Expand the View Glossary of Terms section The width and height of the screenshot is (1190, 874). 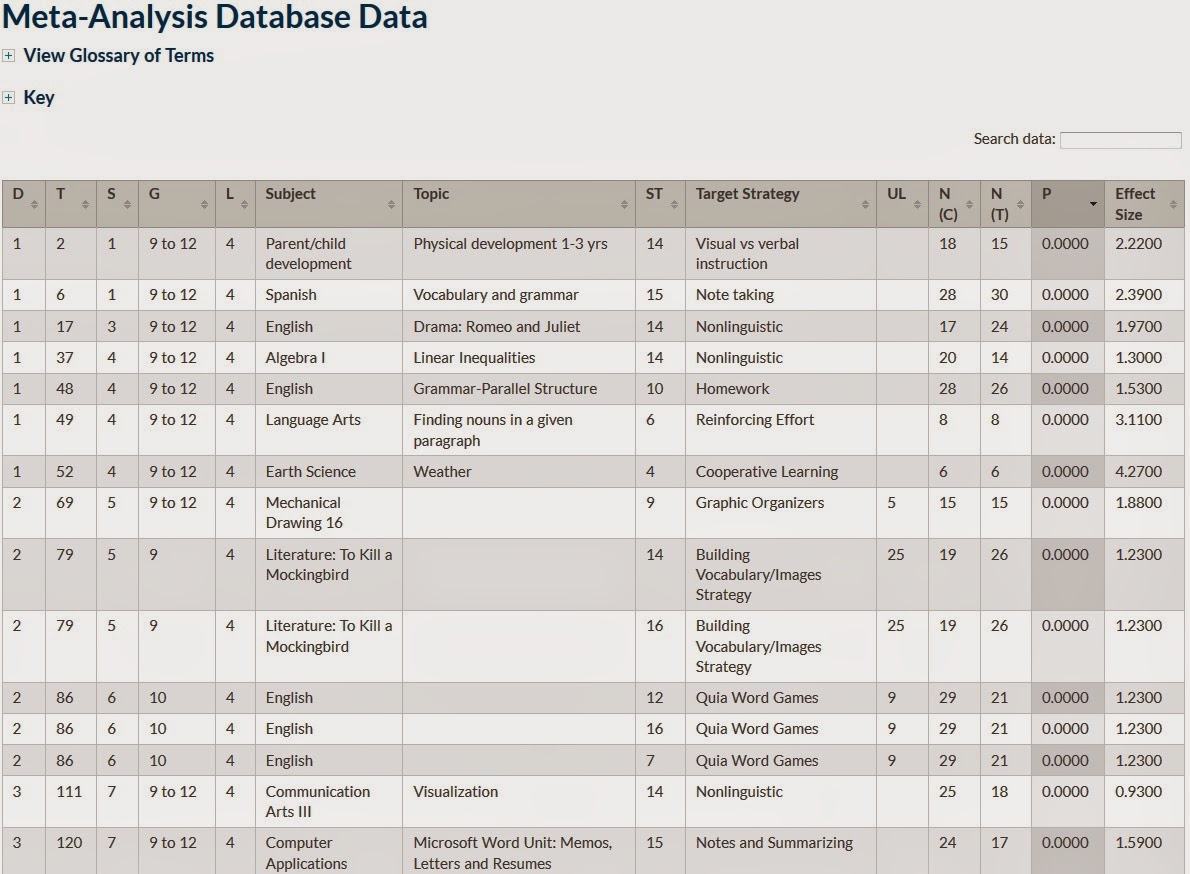[8, 55]
